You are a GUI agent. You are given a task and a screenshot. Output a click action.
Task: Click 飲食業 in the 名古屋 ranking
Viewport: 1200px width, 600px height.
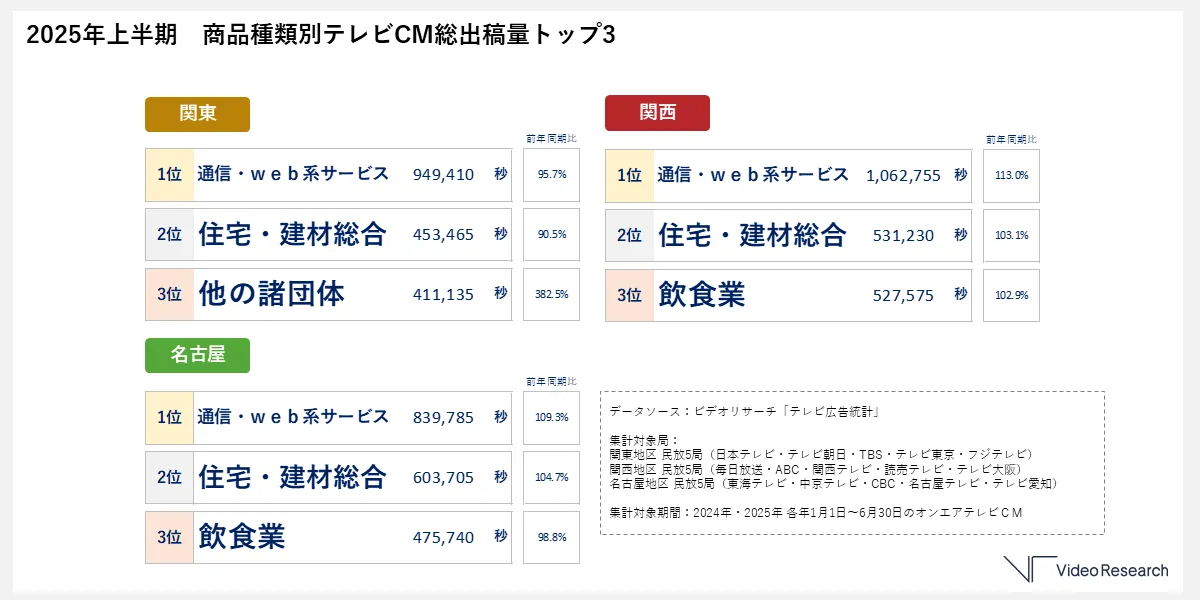242,537
